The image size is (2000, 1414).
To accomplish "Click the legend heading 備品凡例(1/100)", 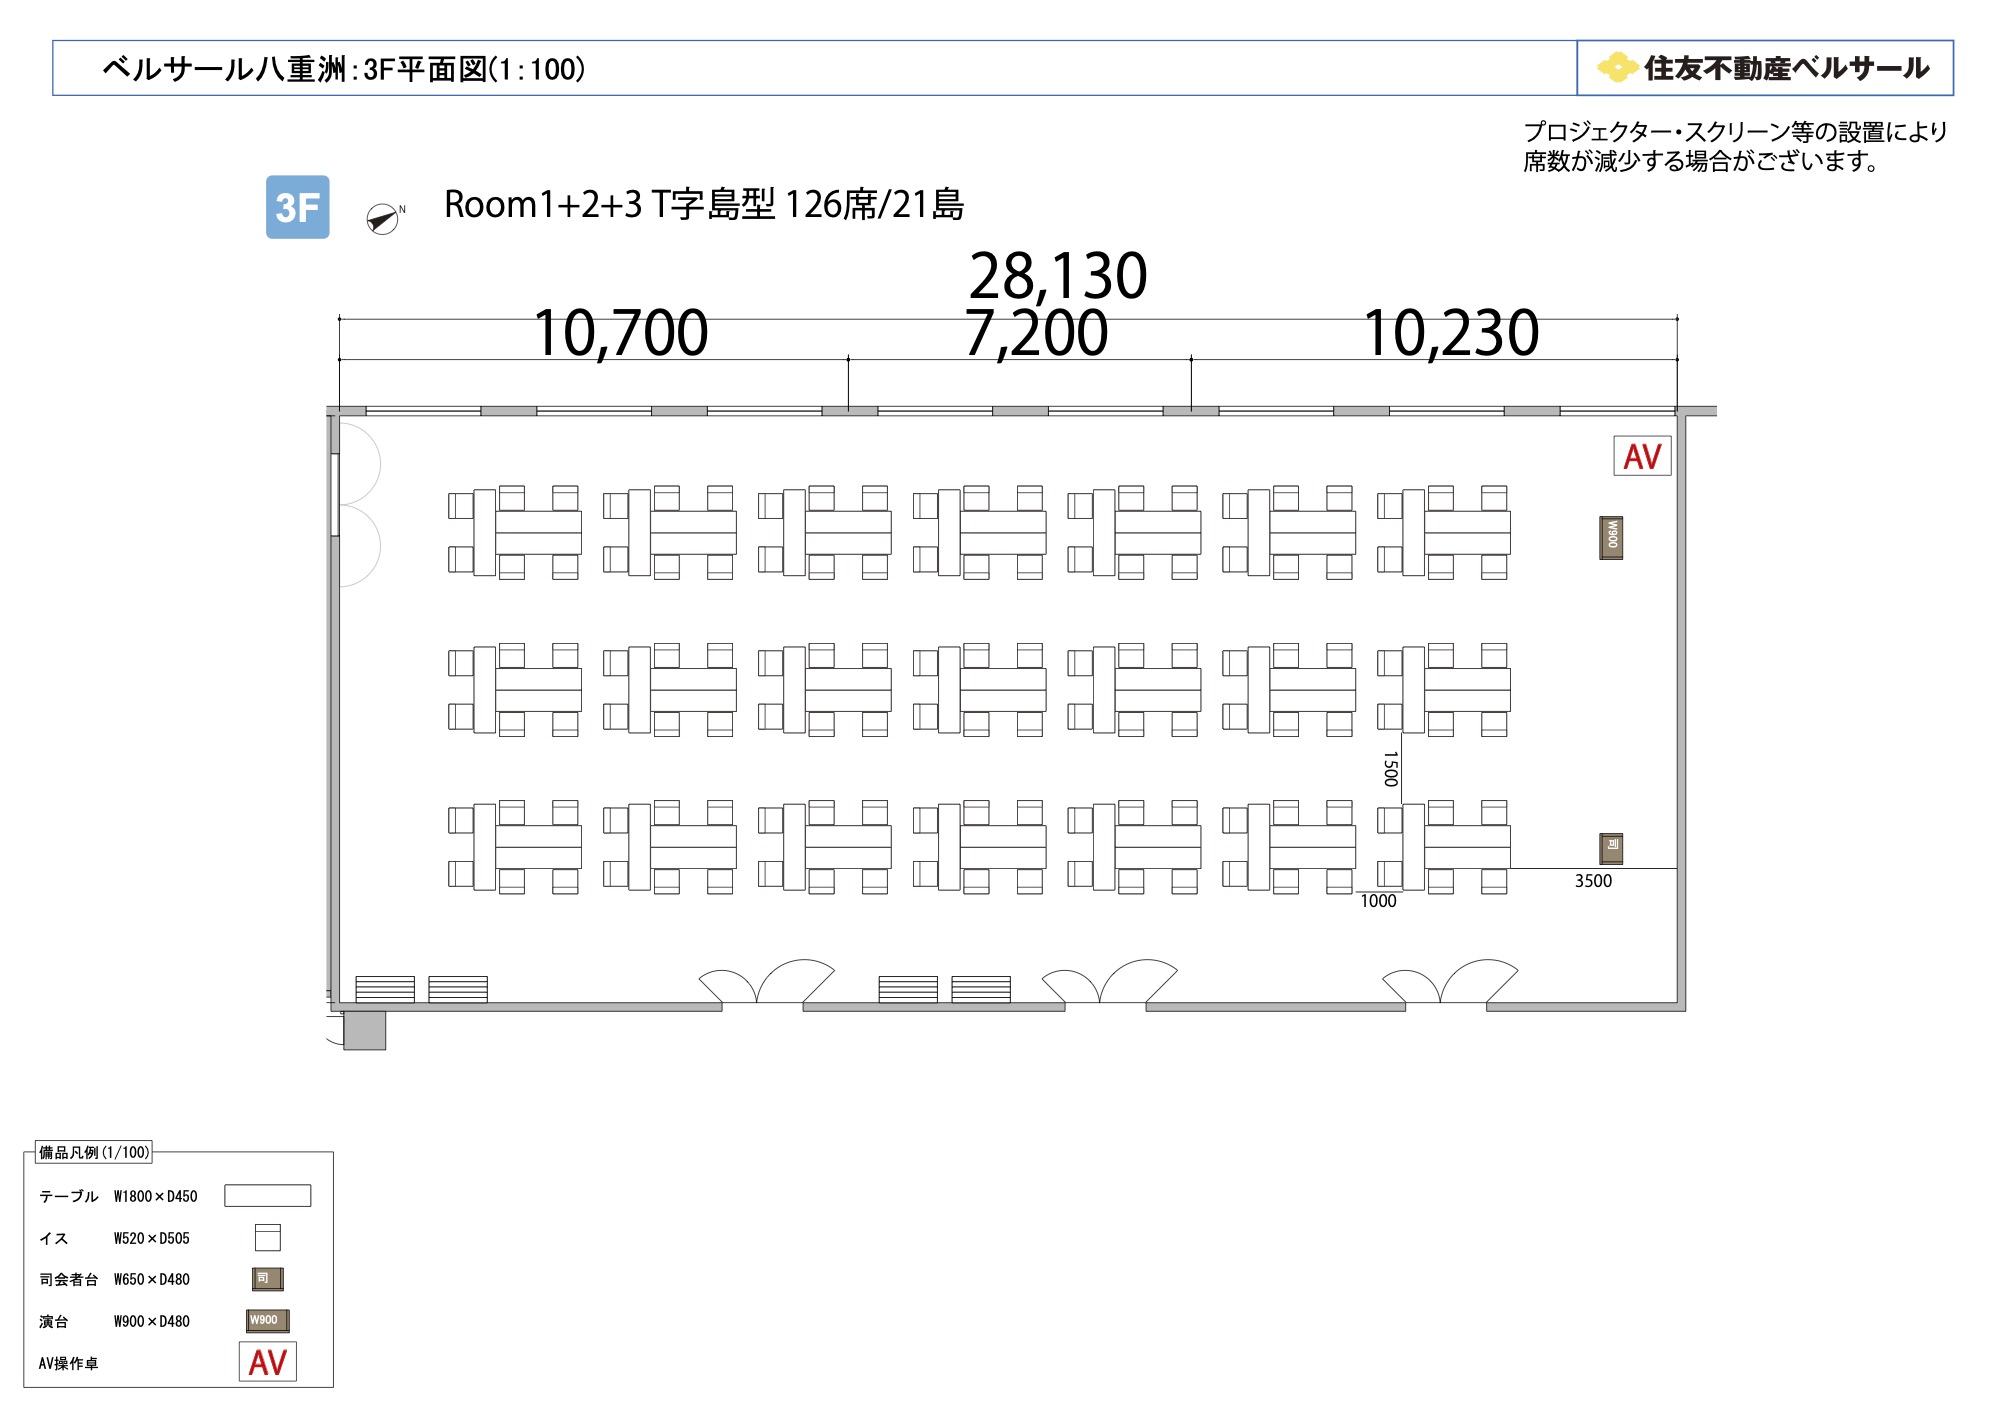I will tap(94, 1152).
